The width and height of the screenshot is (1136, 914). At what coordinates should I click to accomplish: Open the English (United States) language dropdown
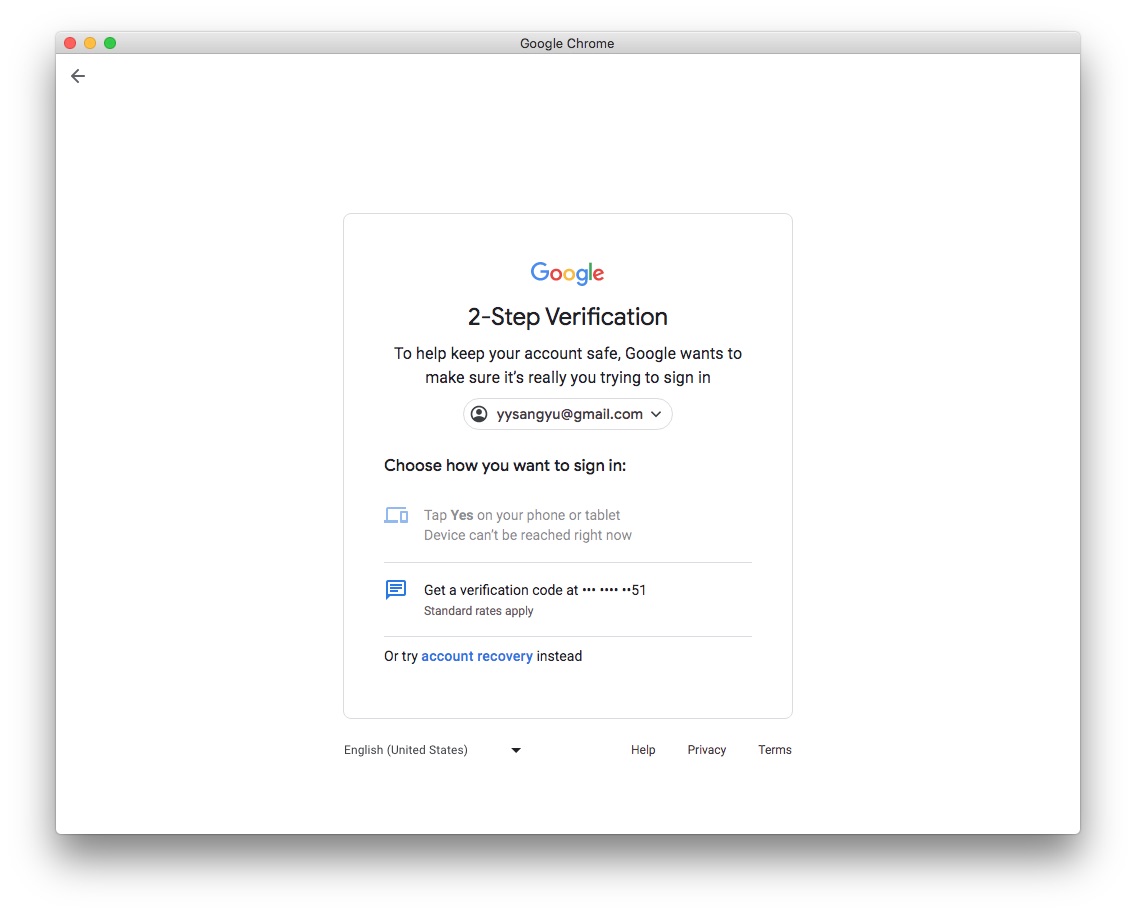[433, 750]
